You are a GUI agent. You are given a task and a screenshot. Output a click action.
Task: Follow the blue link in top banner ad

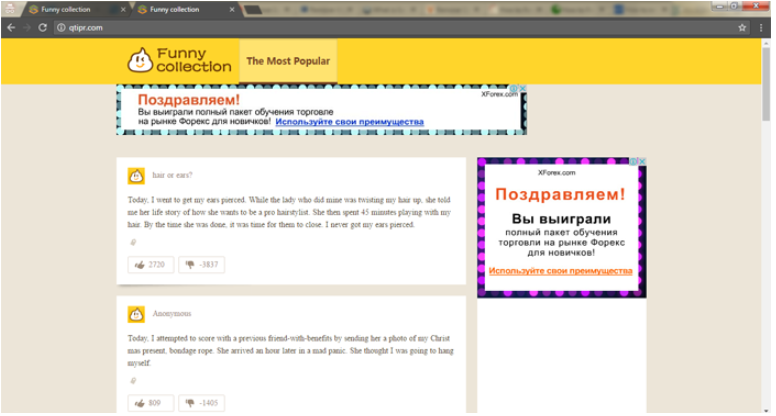pyautogui.click(x=349, y=122)
